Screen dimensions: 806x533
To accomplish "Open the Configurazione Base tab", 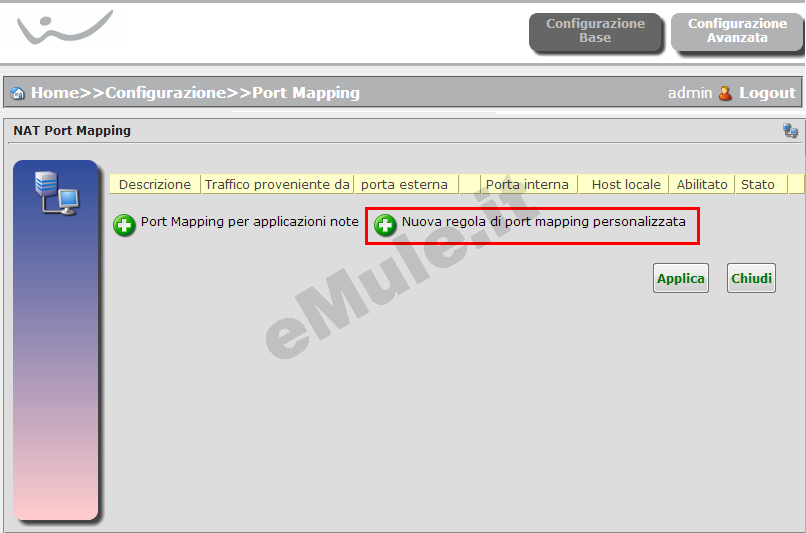I will pos(595,31).
